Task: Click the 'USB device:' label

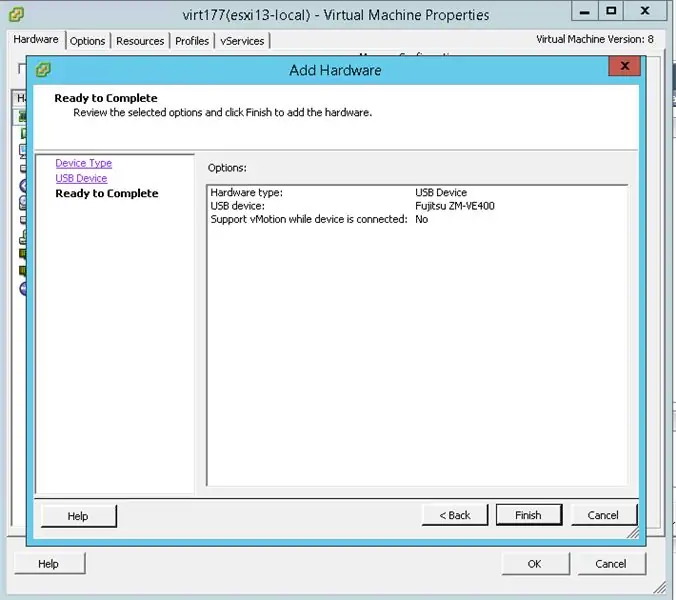Action: click(238, 206)
